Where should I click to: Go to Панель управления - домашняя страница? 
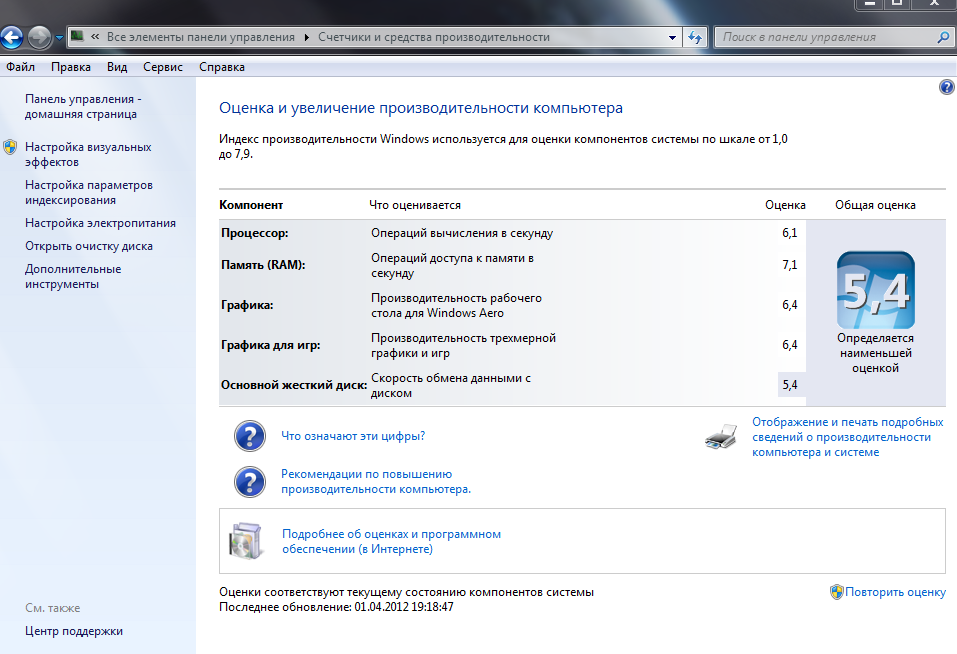pyautogui.click(x=83, y=107)
